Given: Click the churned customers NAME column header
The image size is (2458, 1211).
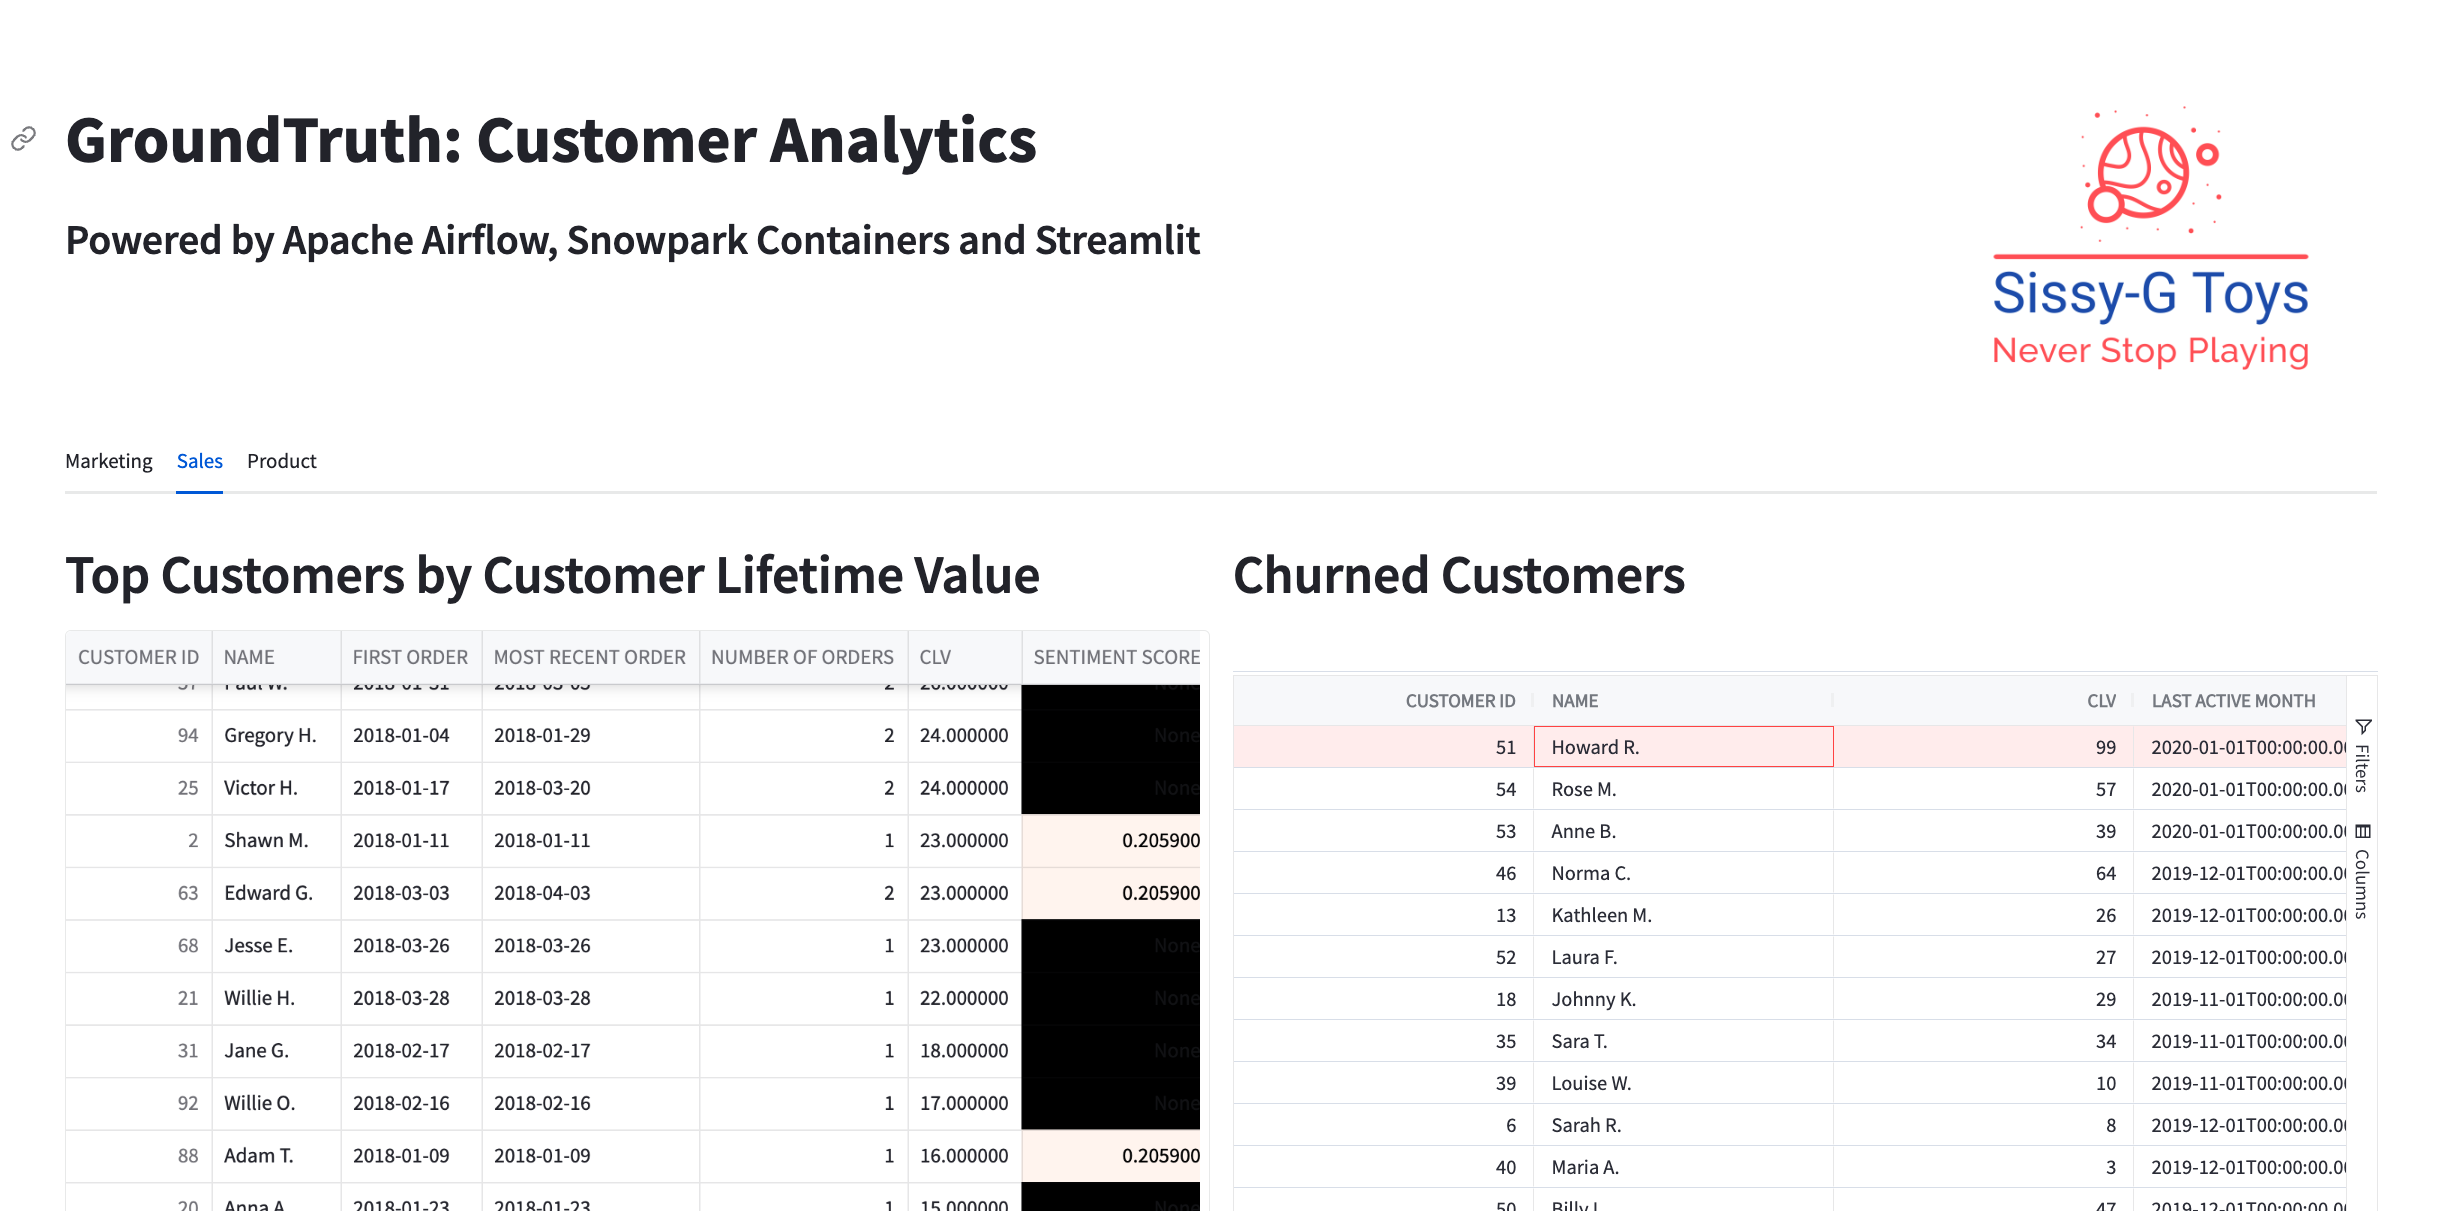Looking at the screenshot, I should tap(1575, 701).
